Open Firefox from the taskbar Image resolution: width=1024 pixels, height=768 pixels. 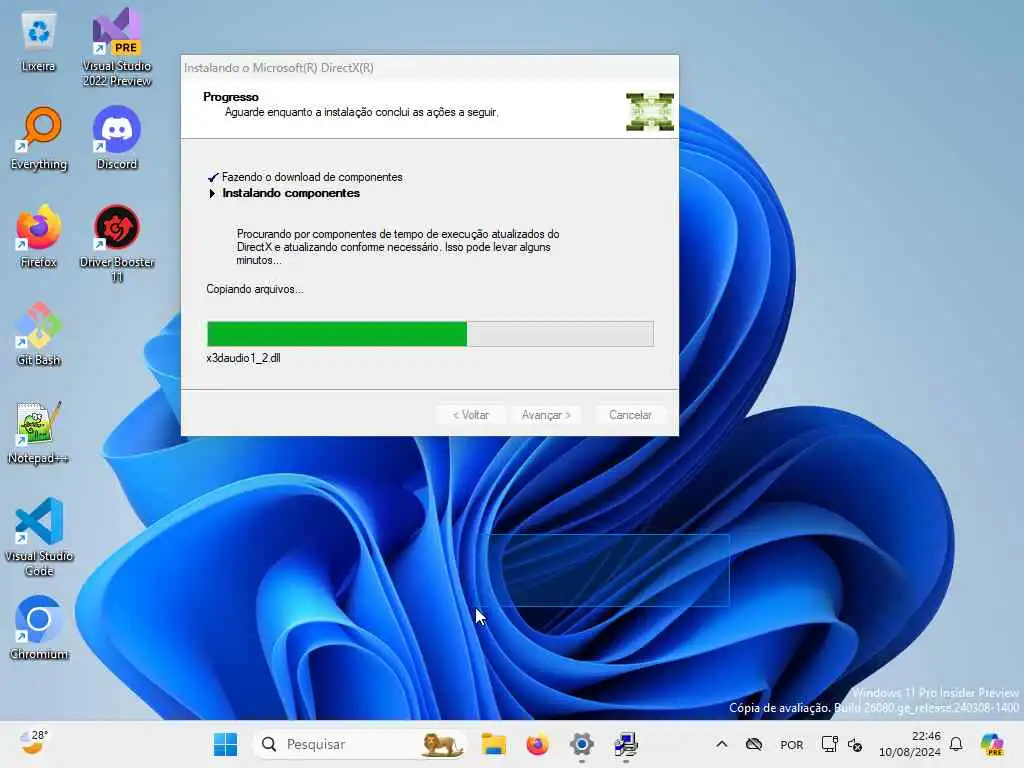(x=537, y=744)
